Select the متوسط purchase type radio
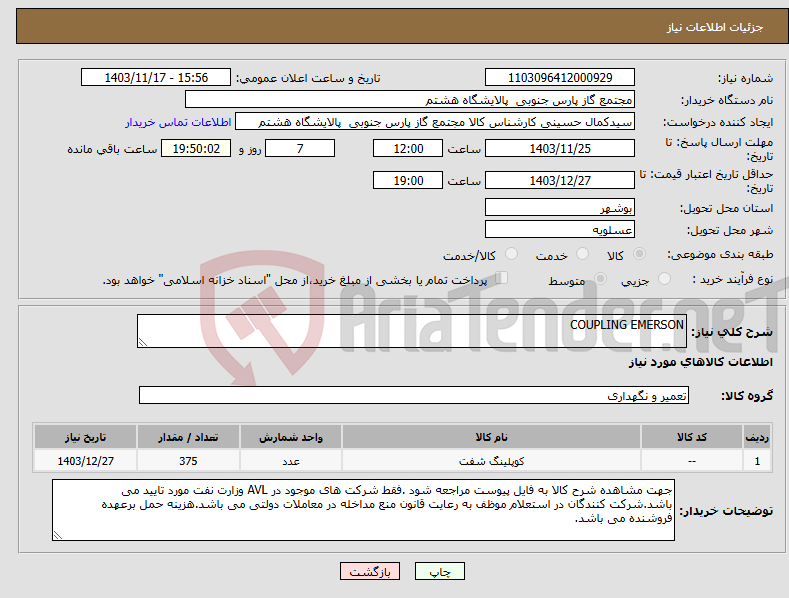789x598 pixels. pyautogui.click(x=600, y=279)
